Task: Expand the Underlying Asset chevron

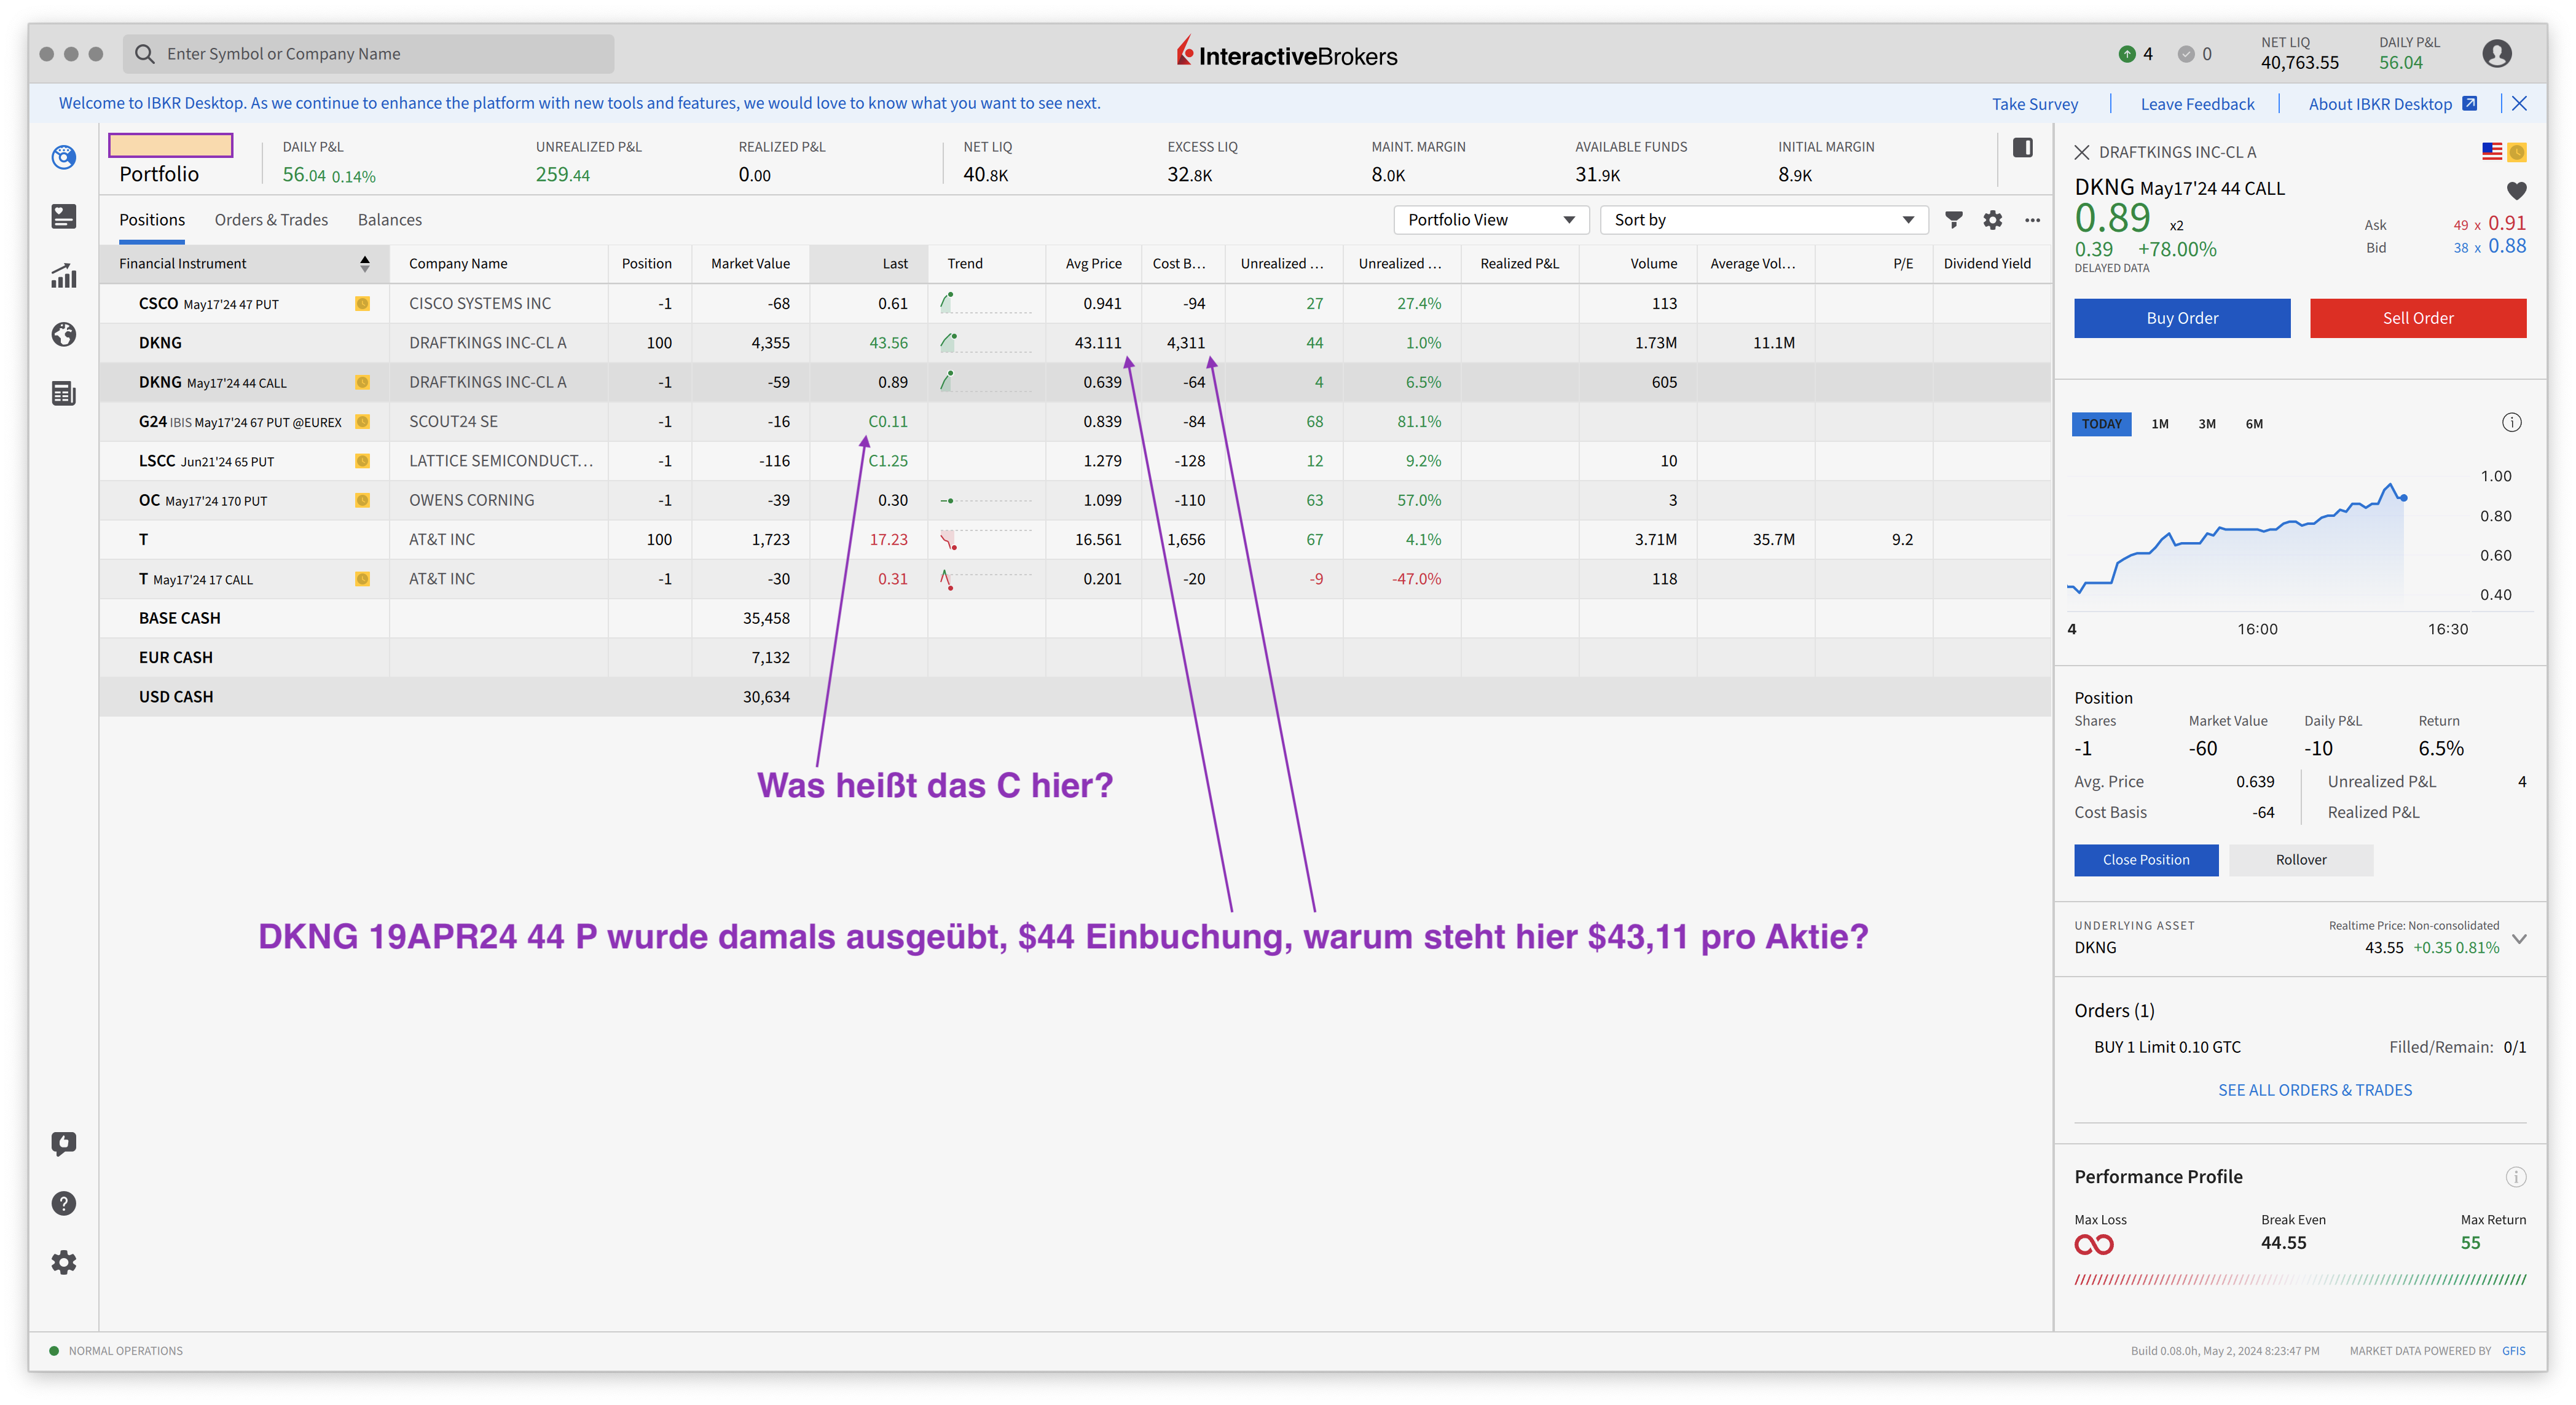Action: tap(2519, 938)
